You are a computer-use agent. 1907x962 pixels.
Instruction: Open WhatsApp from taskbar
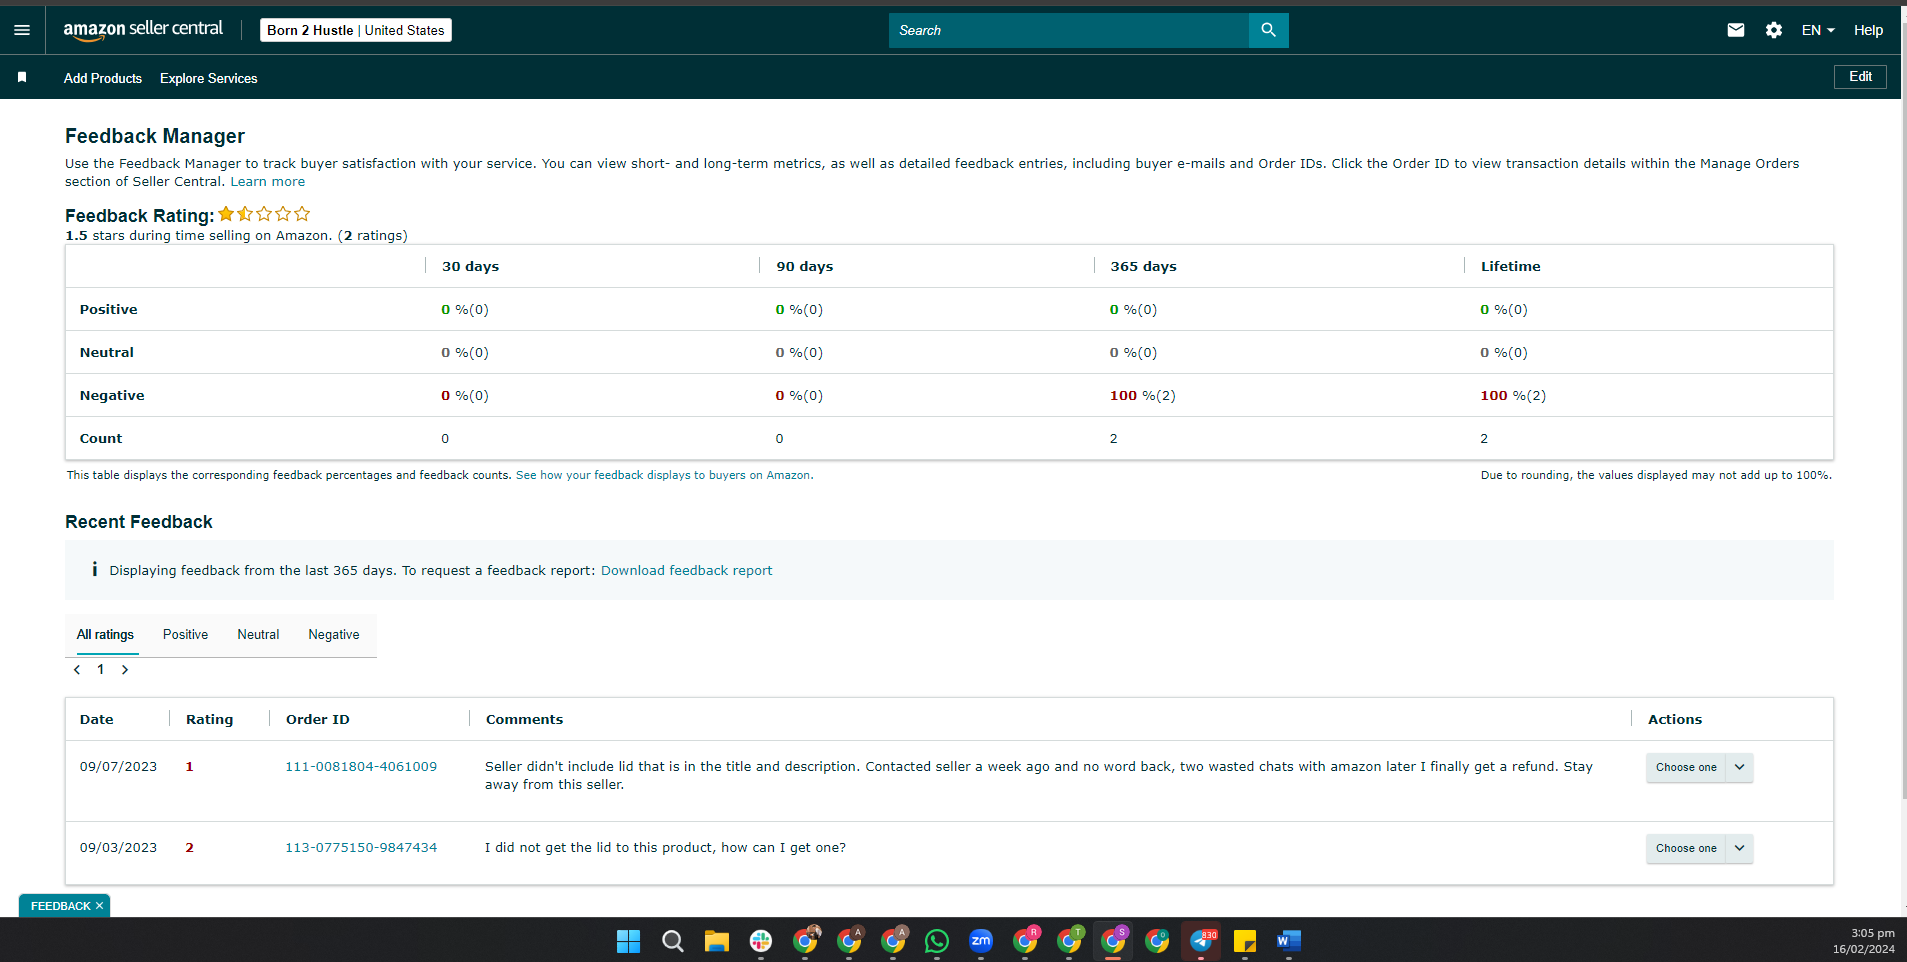tap(937, 941)
